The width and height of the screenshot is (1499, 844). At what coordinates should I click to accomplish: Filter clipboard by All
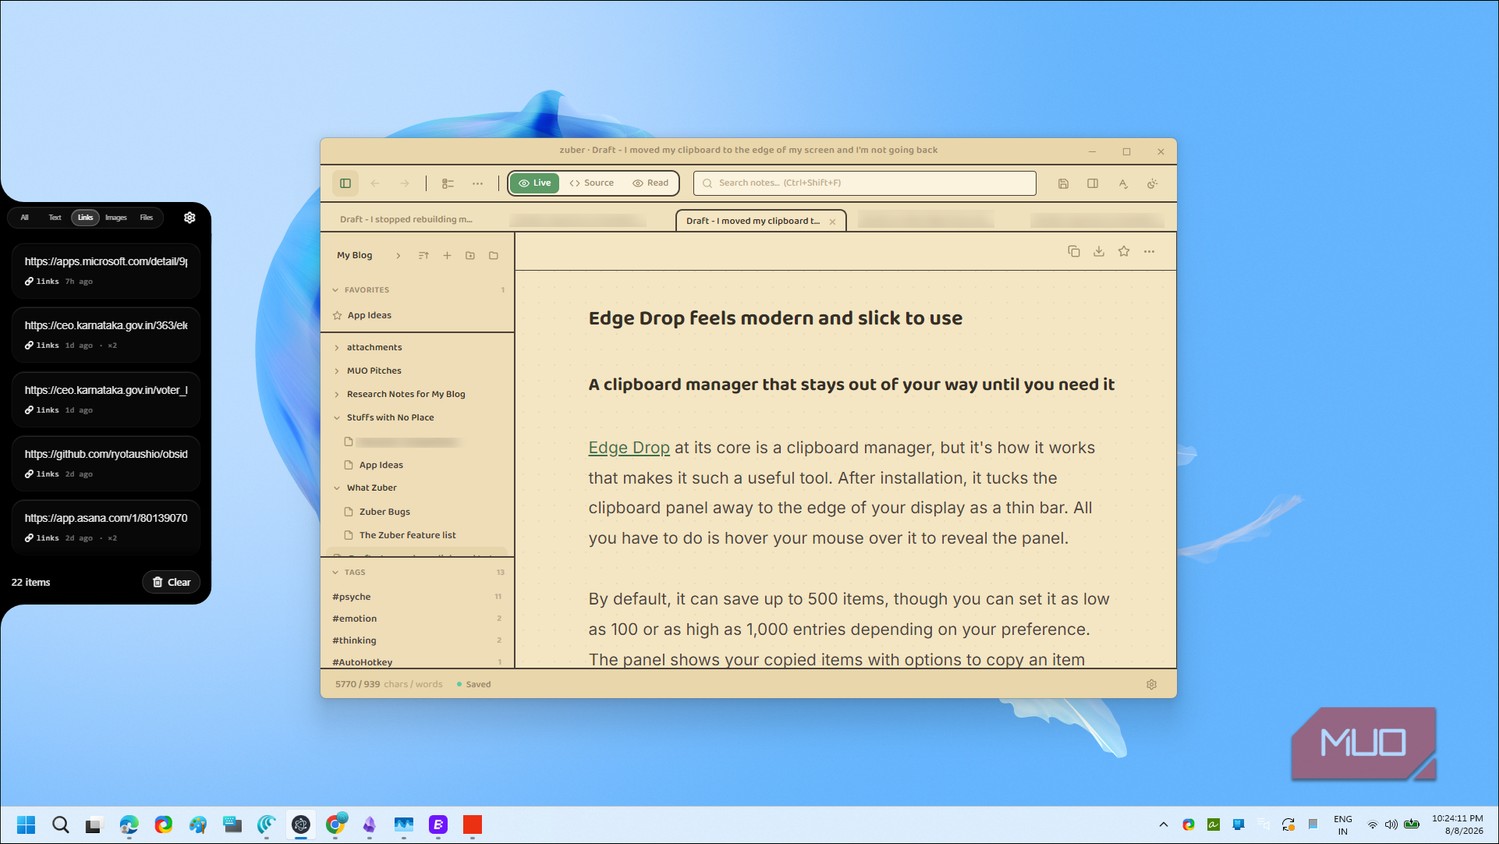(25, 217)
